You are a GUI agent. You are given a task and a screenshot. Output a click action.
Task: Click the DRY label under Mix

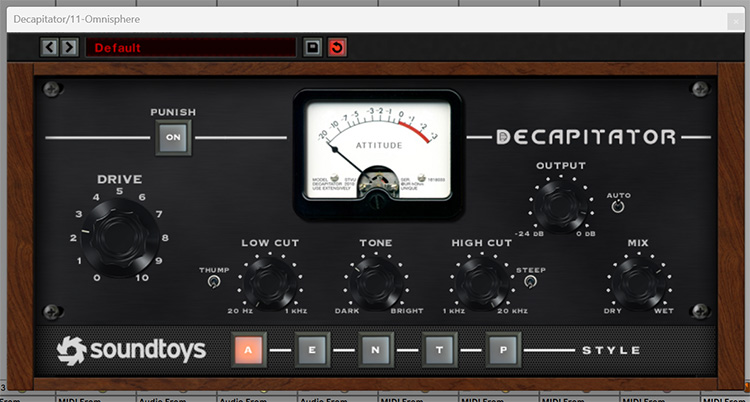(613, 311)
